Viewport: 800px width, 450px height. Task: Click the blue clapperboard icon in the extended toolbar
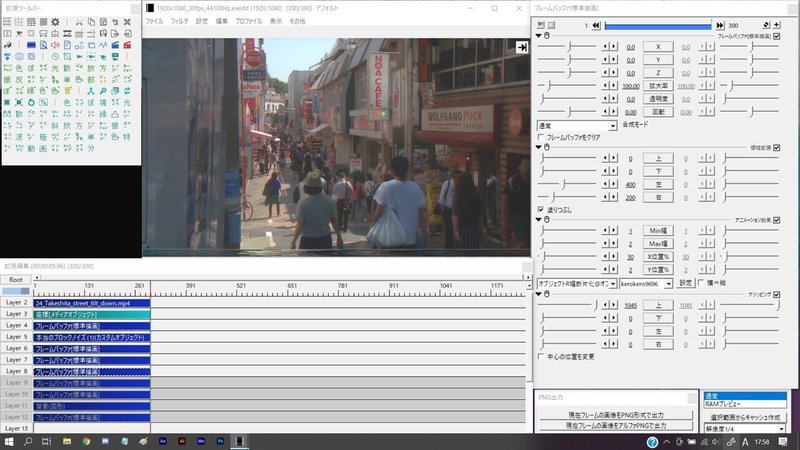point(115,45)
